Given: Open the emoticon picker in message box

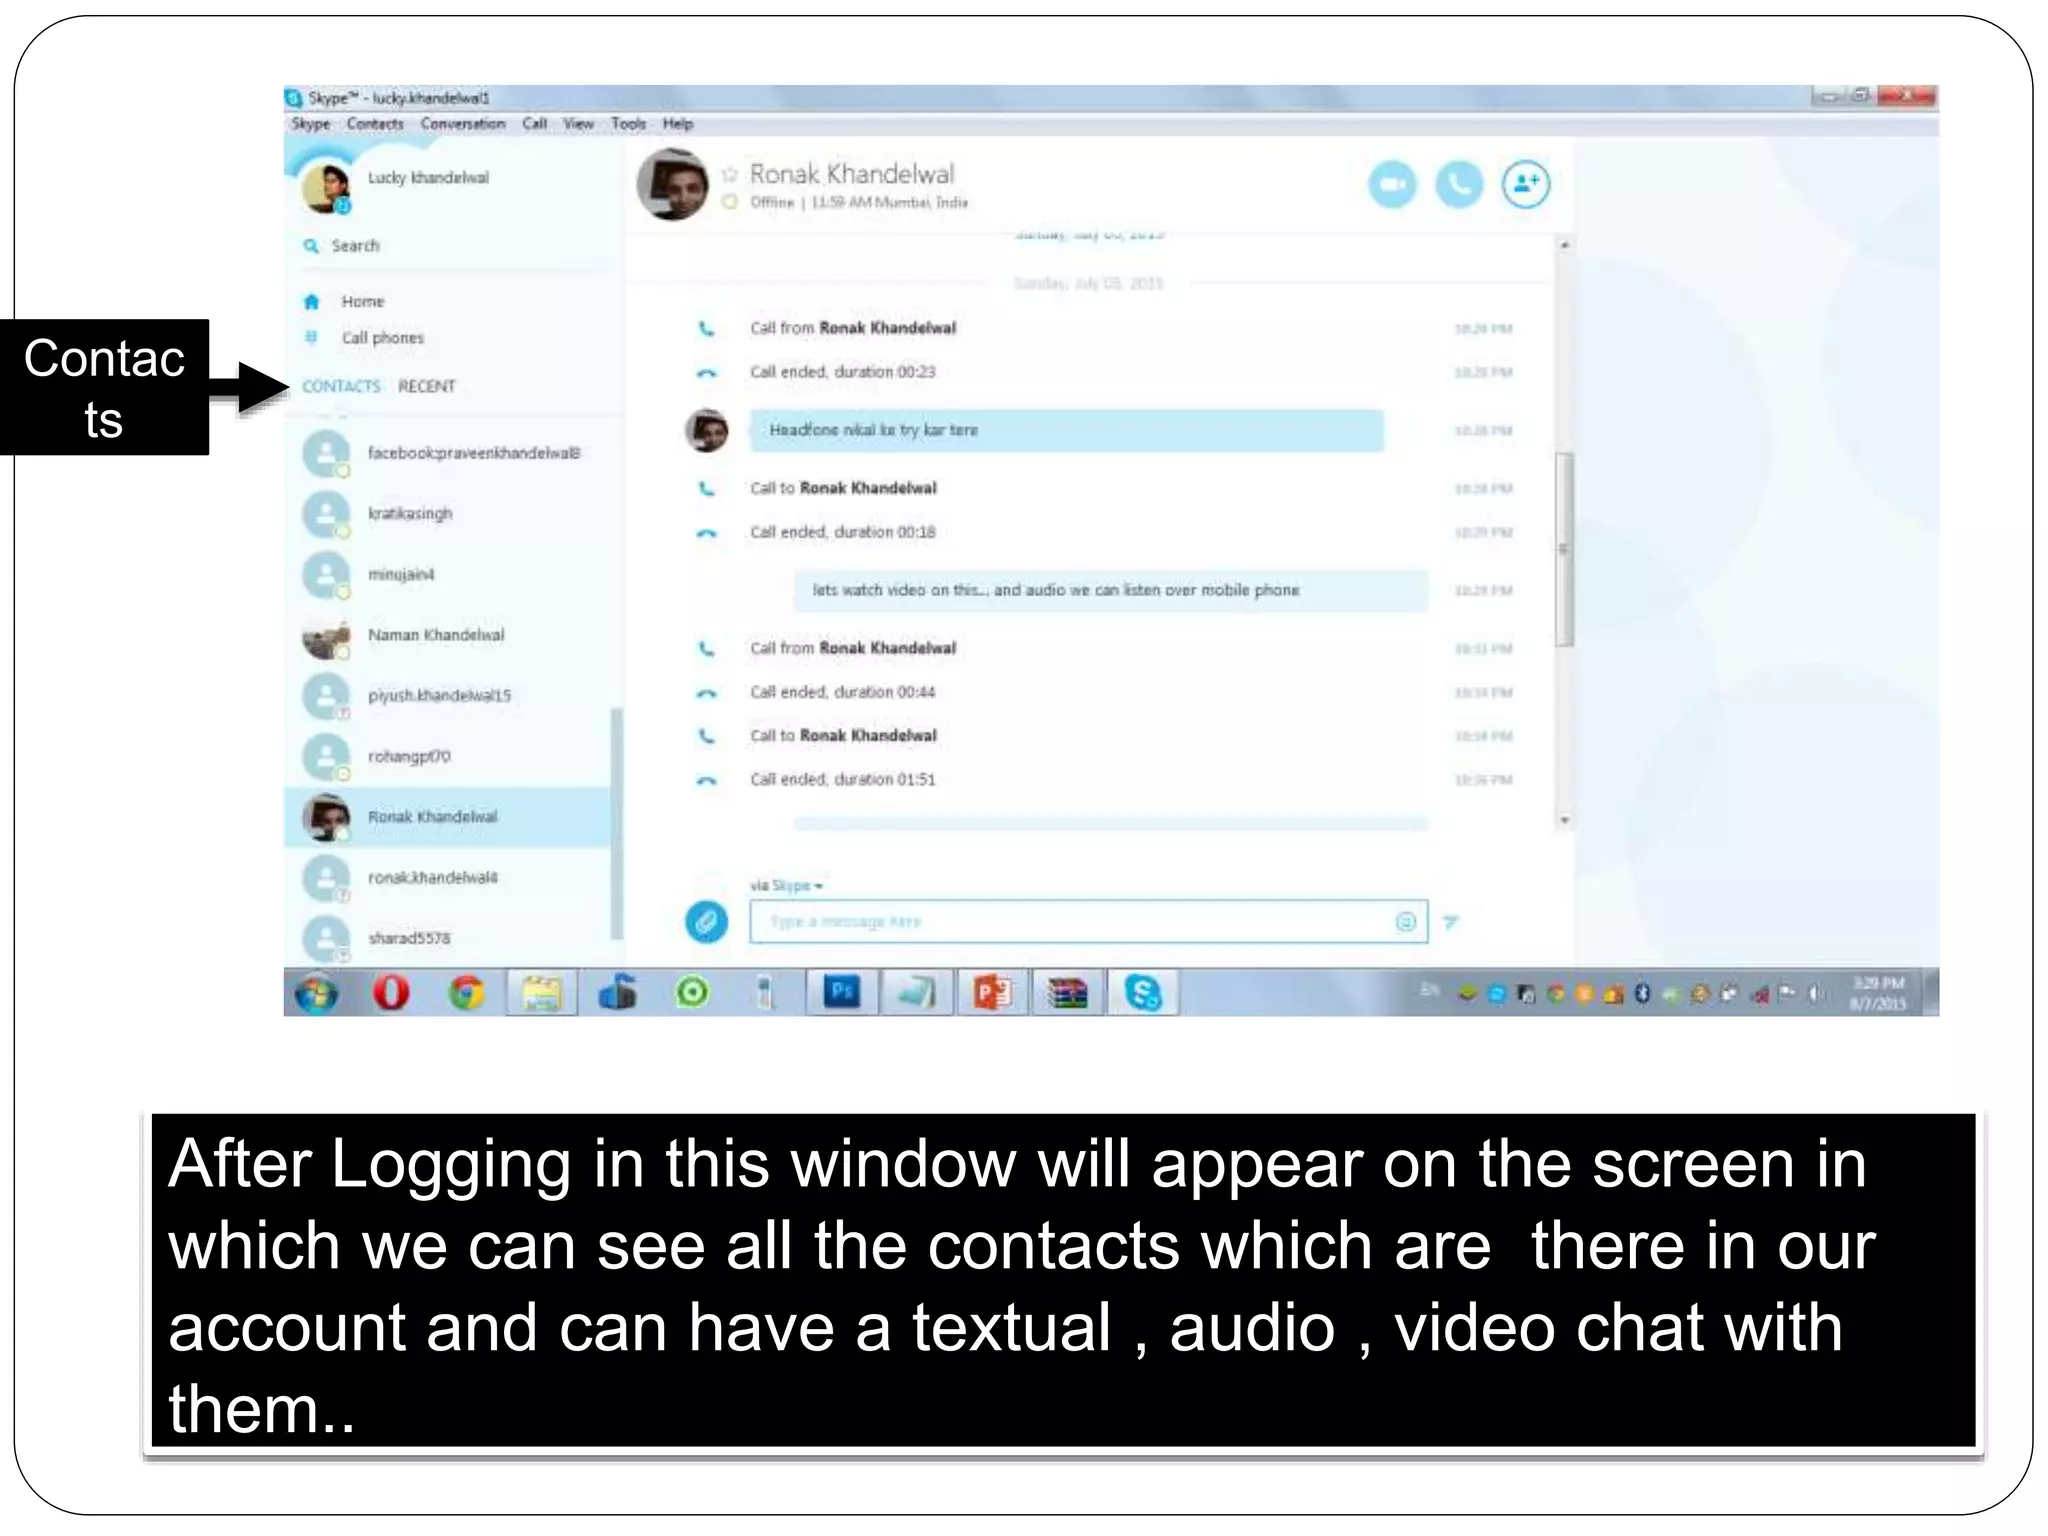Looking at the screenshot, I should click(x=1405, y=922).
